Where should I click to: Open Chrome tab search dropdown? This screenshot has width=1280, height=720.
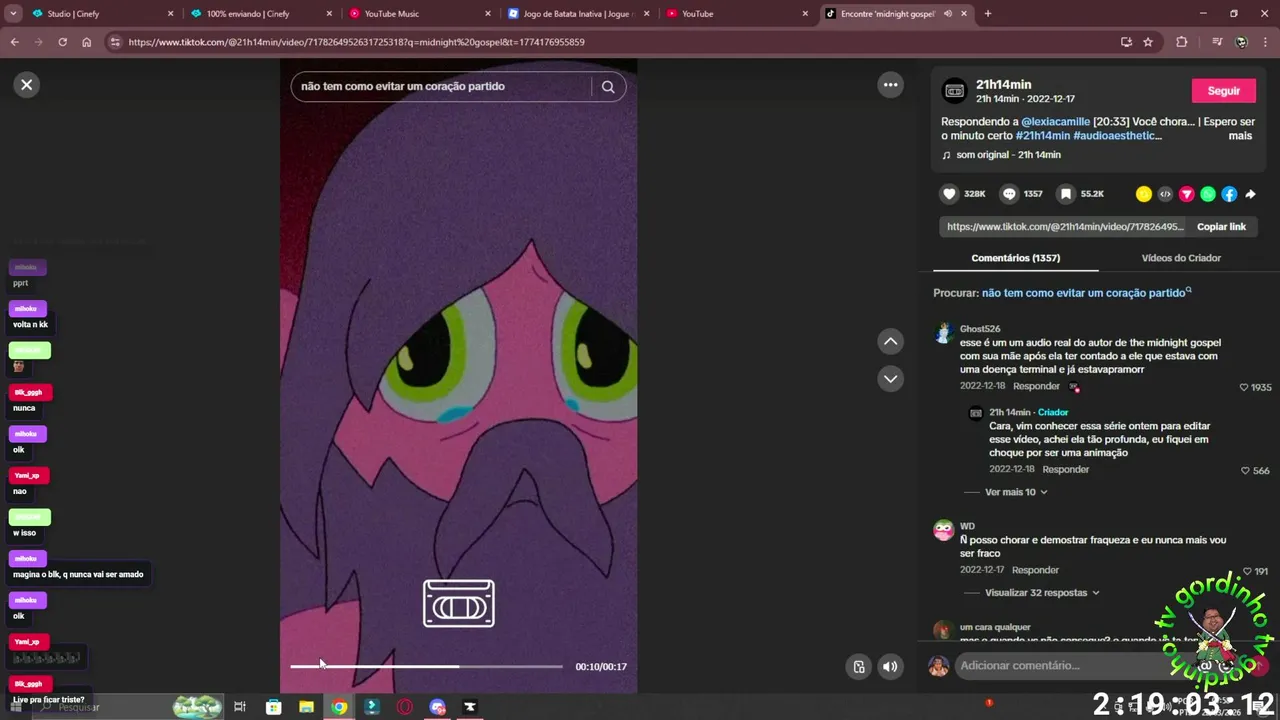(x=14, y=14)
